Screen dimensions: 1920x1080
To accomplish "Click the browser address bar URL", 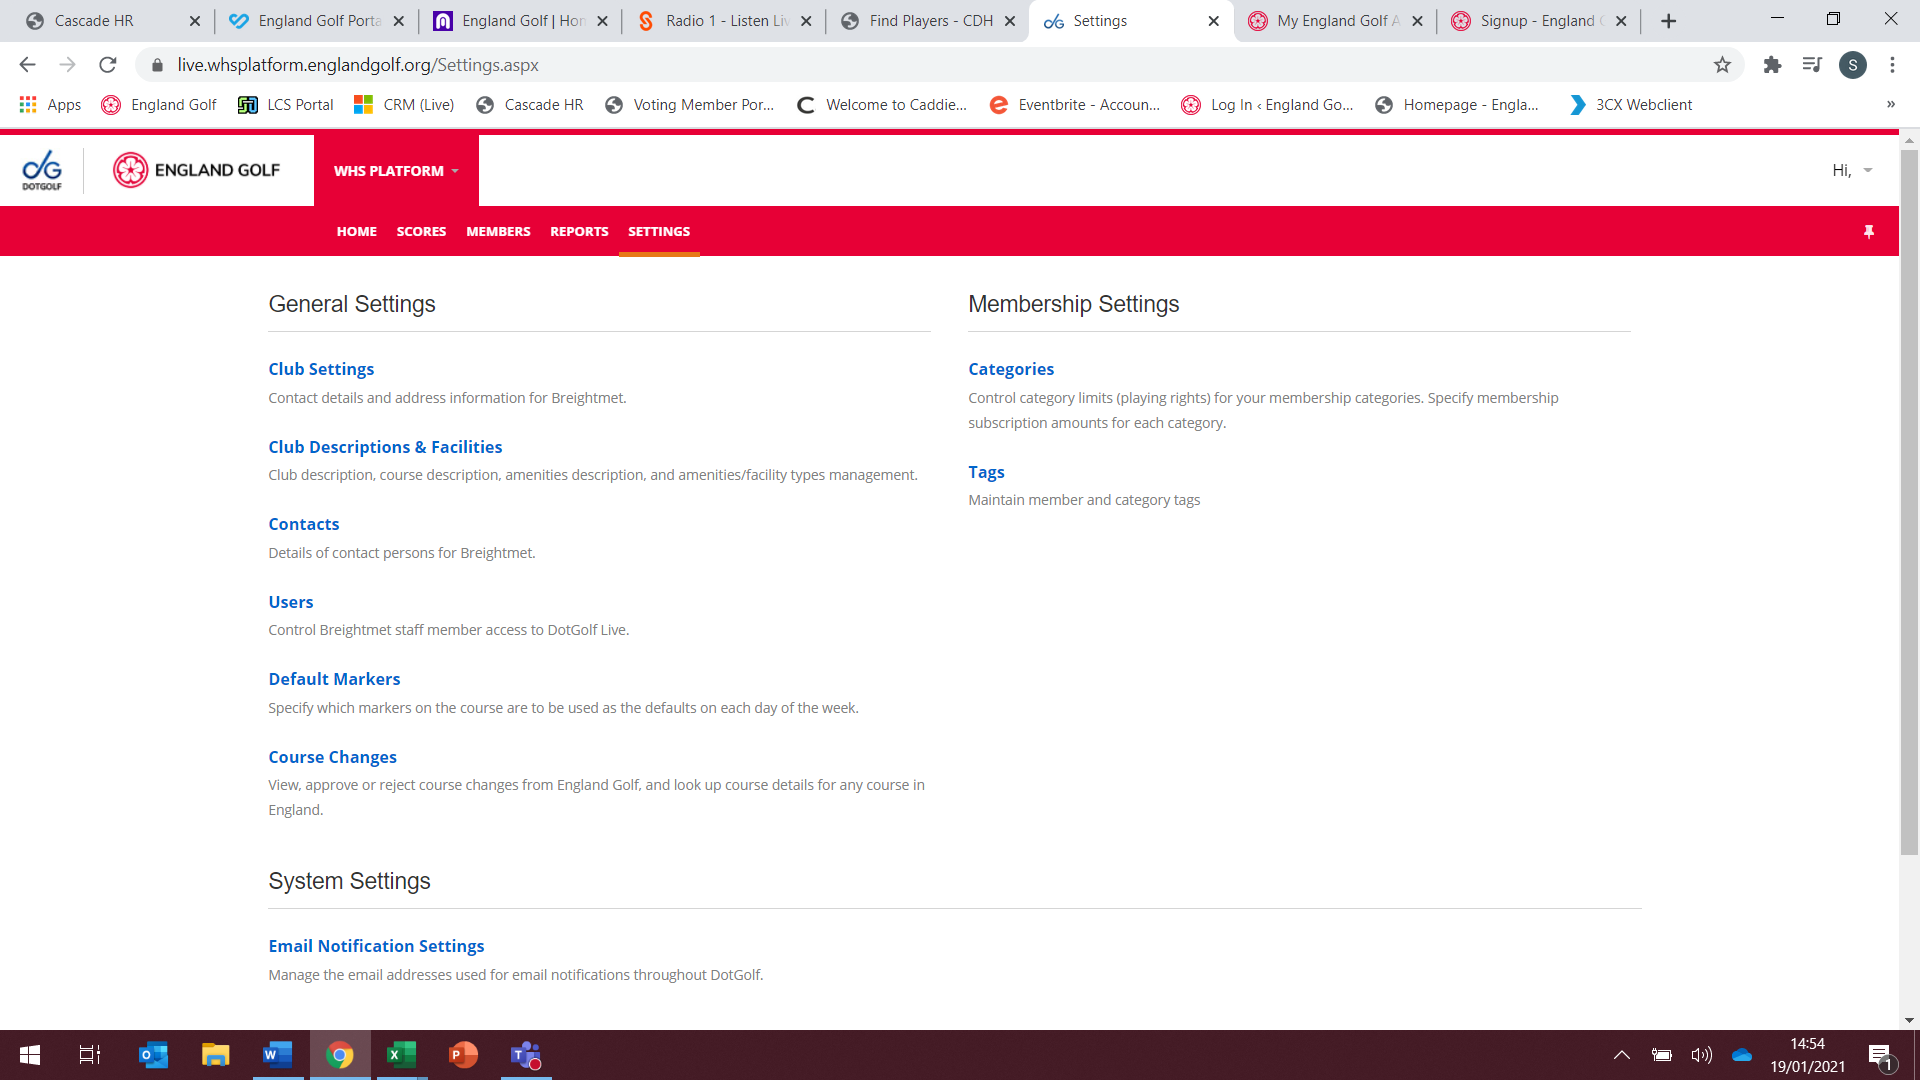I will pos(358,65).
